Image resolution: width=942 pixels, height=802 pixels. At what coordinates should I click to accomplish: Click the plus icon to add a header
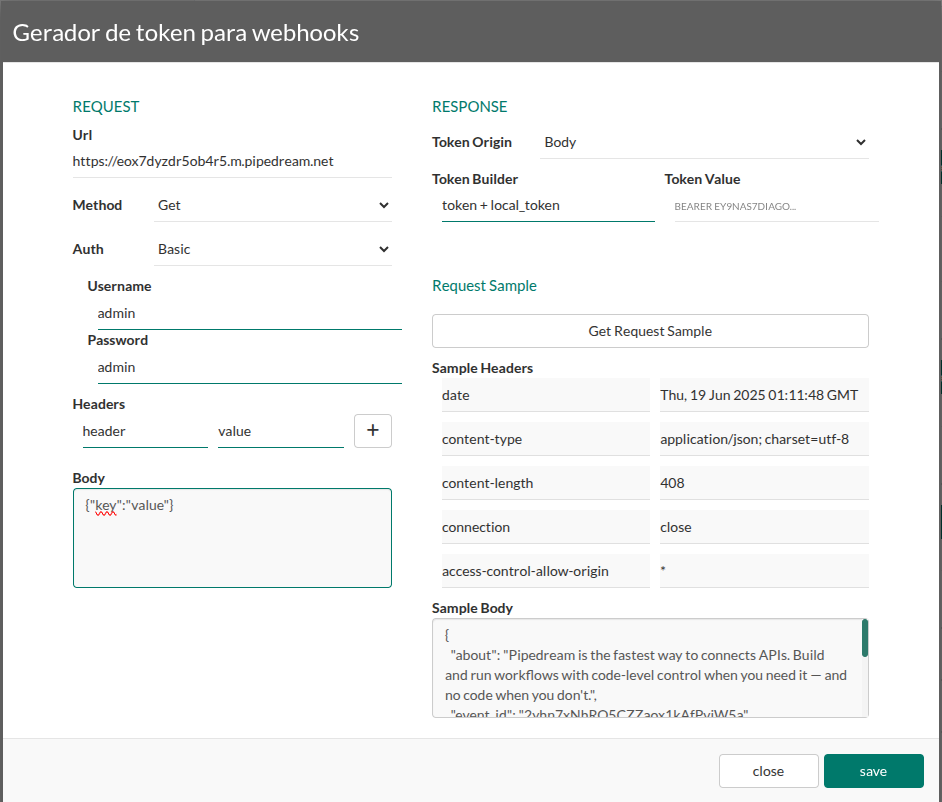[372, 431]
